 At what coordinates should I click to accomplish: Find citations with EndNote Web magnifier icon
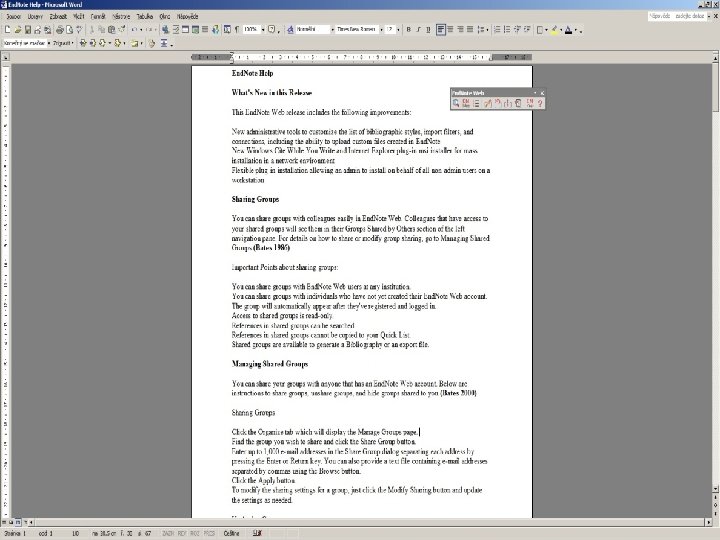pos(456,103)
